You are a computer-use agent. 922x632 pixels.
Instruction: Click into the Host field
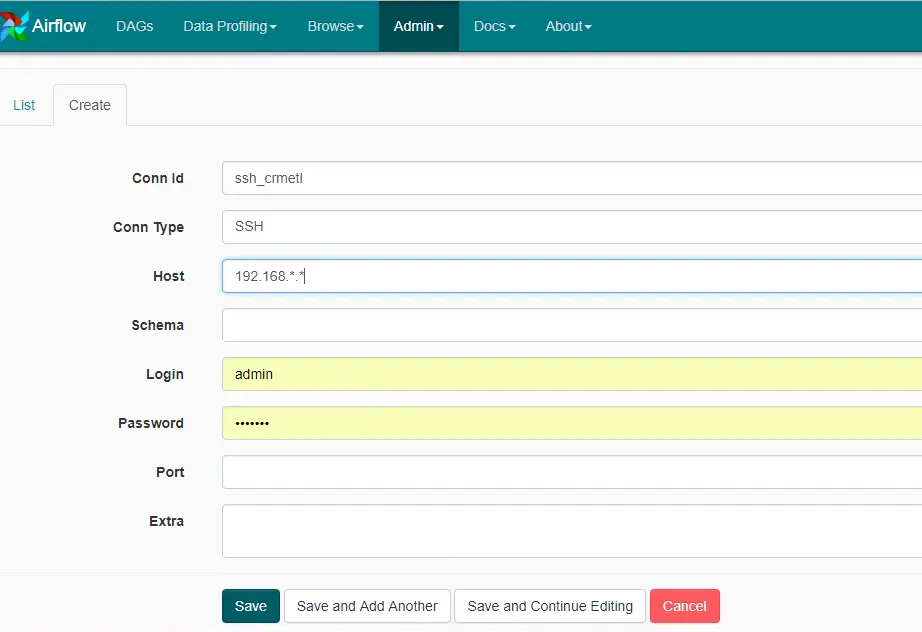[572, 276]
